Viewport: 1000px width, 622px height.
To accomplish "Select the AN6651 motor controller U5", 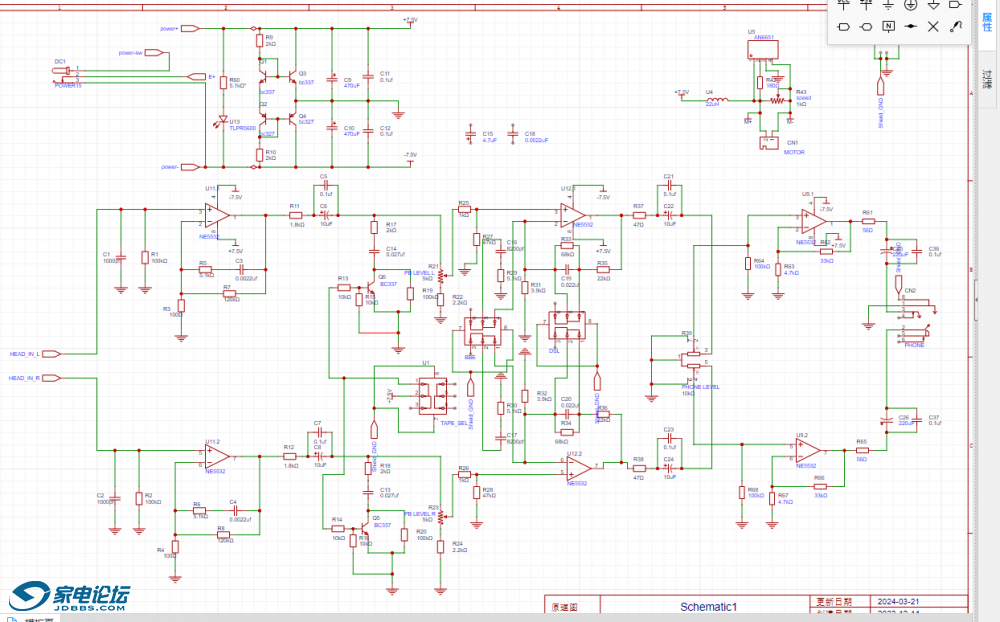I will click(x=763, y=50).
